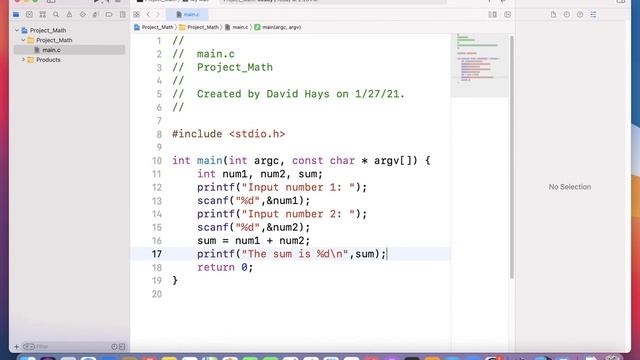Open main.c segment in jump bar
Screen dimensions: 640x360
(x=236, y=27)
